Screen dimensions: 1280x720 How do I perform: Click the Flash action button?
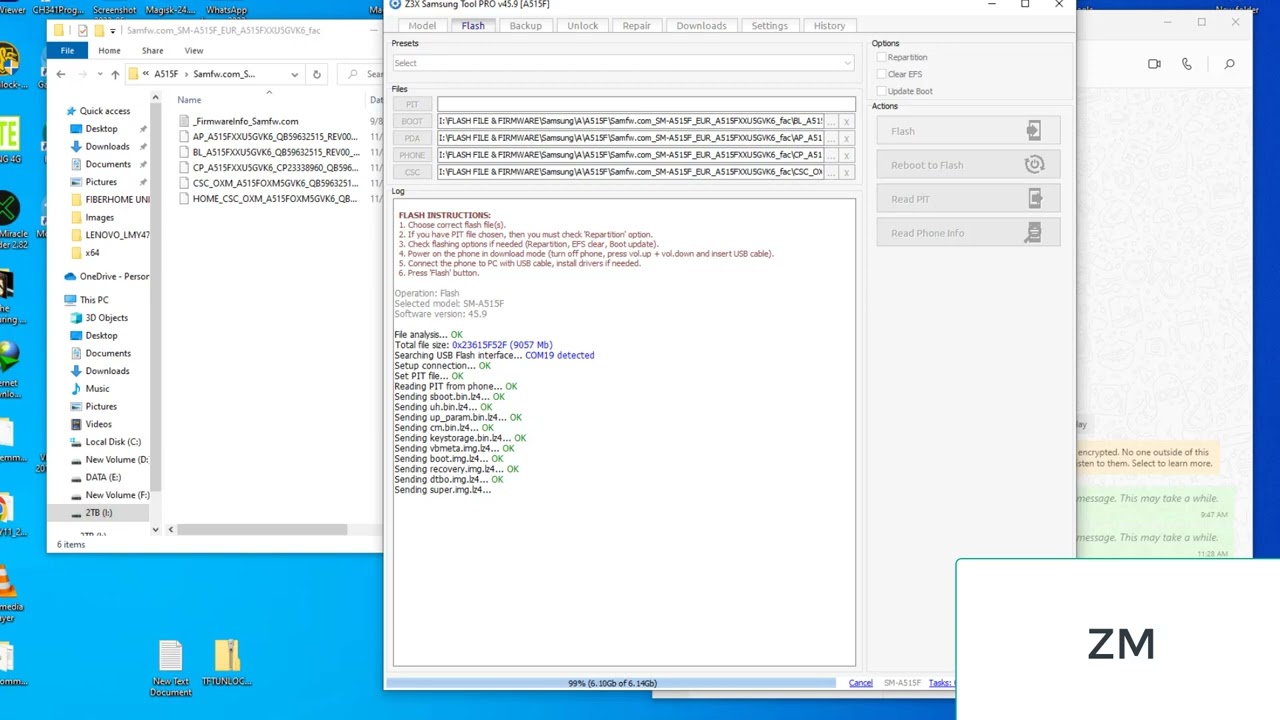coord(968,131)
